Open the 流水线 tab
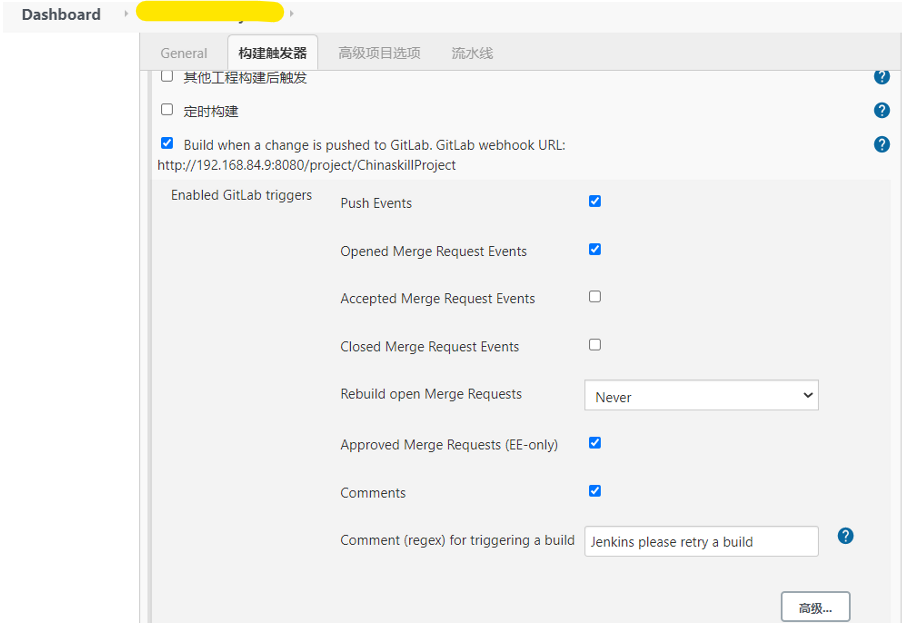 point(472,53)
